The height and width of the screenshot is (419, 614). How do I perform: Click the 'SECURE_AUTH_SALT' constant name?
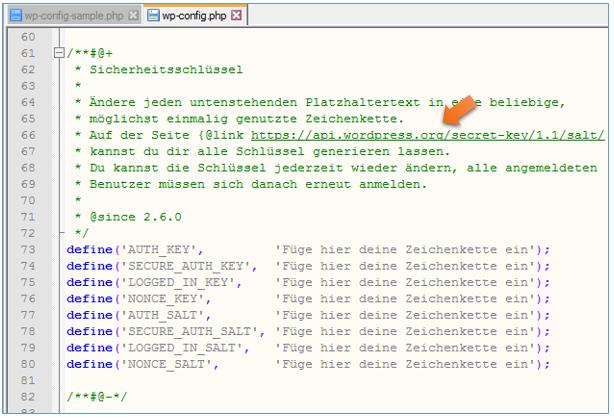[x=190, y=331]
